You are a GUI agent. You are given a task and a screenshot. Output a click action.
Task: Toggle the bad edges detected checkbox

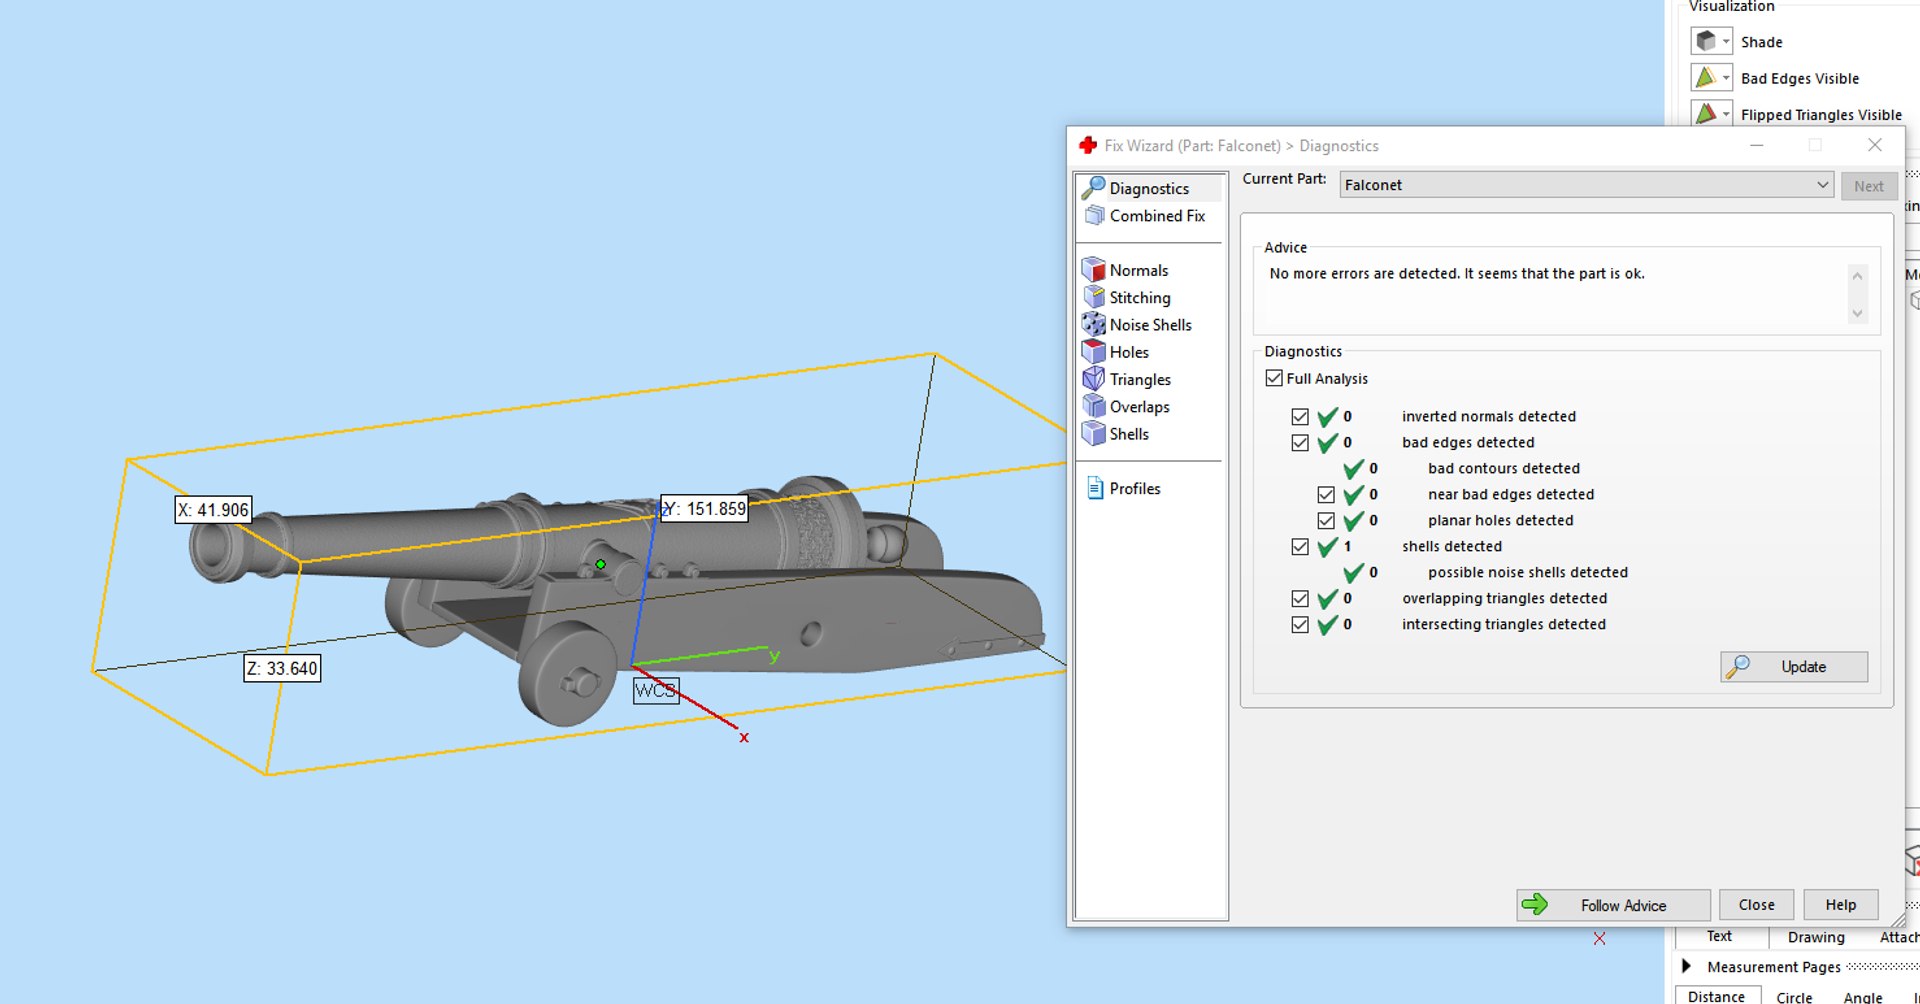click(1300, 442)
